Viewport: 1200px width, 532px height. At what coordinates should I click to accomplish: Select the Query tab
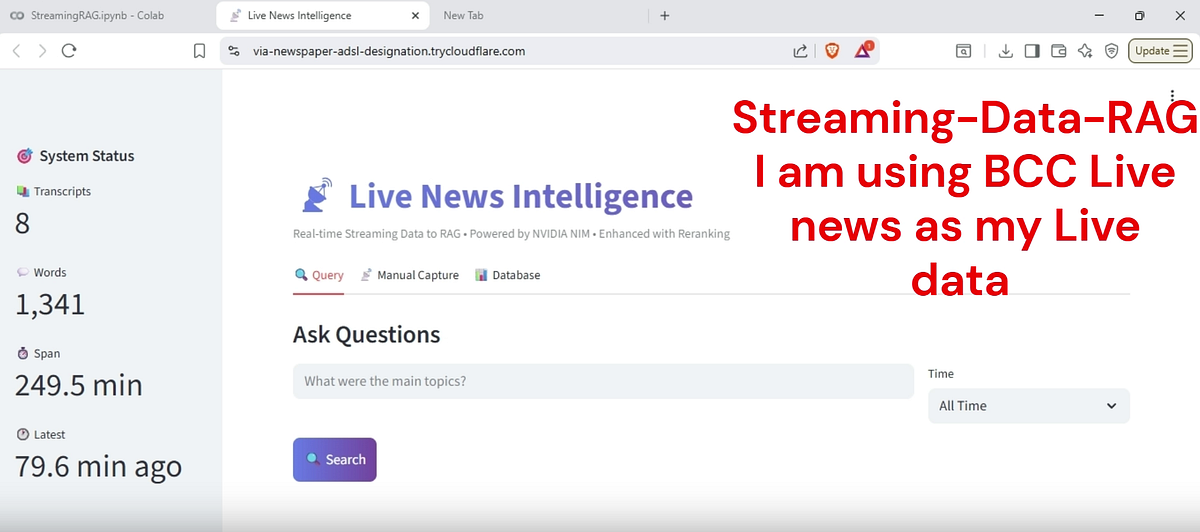coord(319,275)
